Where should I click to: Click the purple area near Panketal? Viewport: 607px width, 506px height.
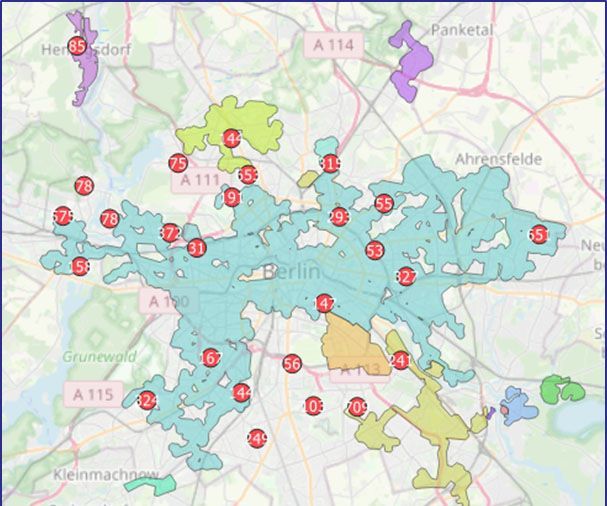[x=412, y=62]
